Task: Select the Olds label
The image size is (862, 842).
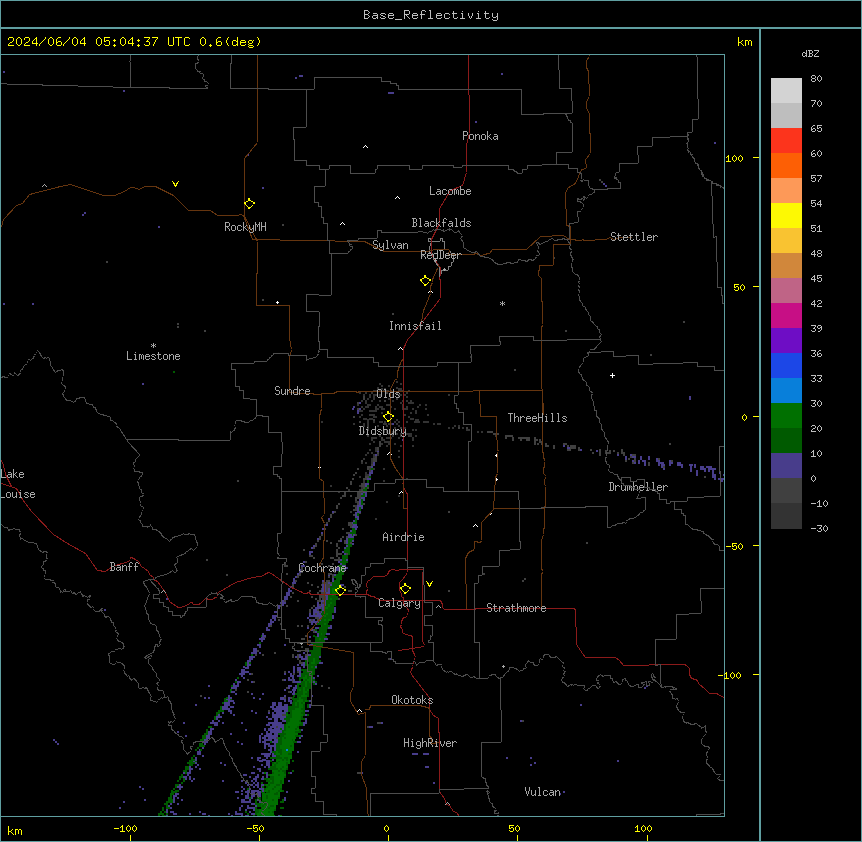Action: pos(388,394)
